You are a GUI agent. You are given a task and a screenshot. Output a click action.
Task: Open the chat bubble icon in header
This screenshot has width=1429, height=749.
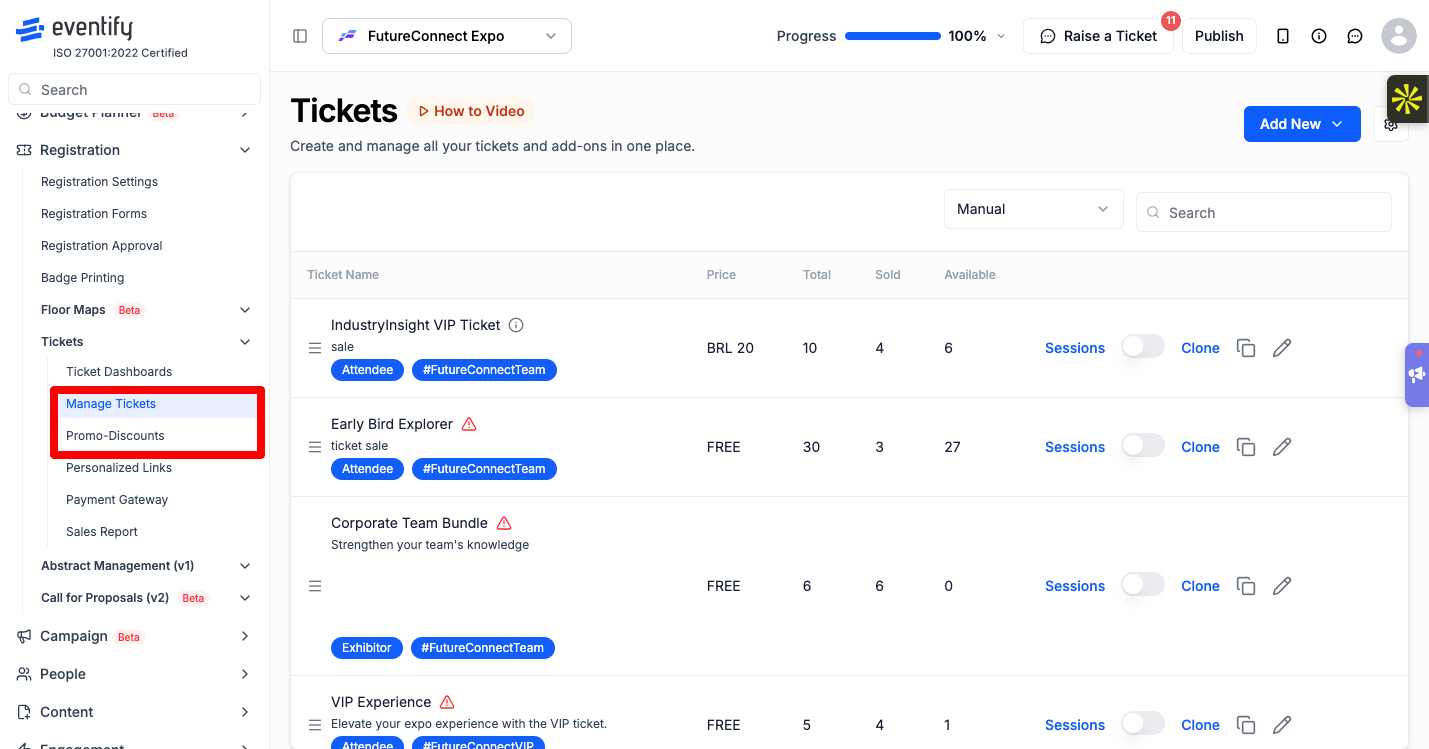(x=1355, y=36)
